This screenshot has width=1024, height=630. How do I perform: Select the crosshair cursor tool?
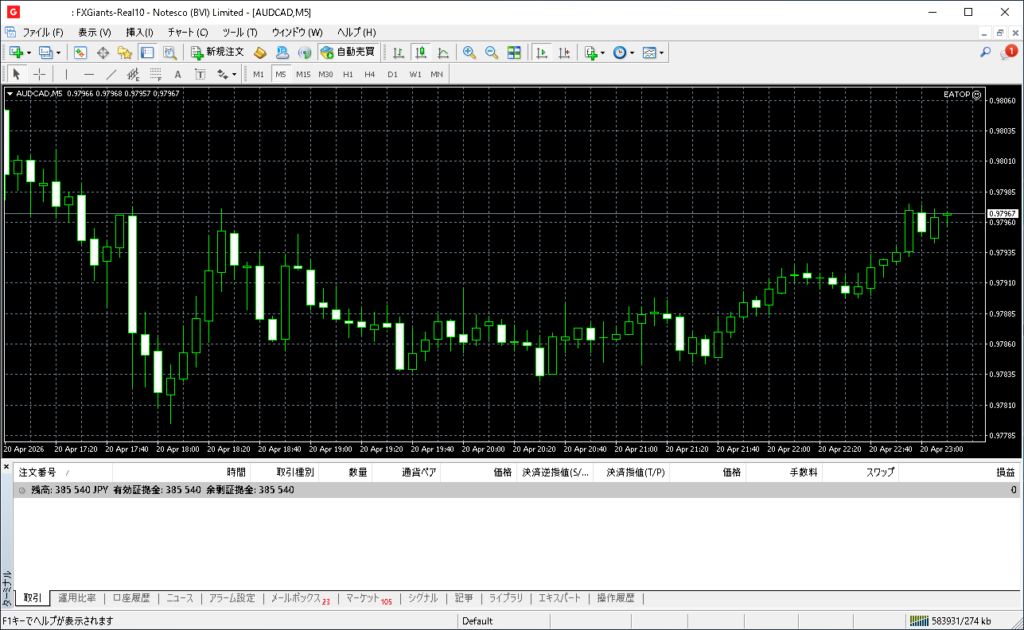coord(39,74)
